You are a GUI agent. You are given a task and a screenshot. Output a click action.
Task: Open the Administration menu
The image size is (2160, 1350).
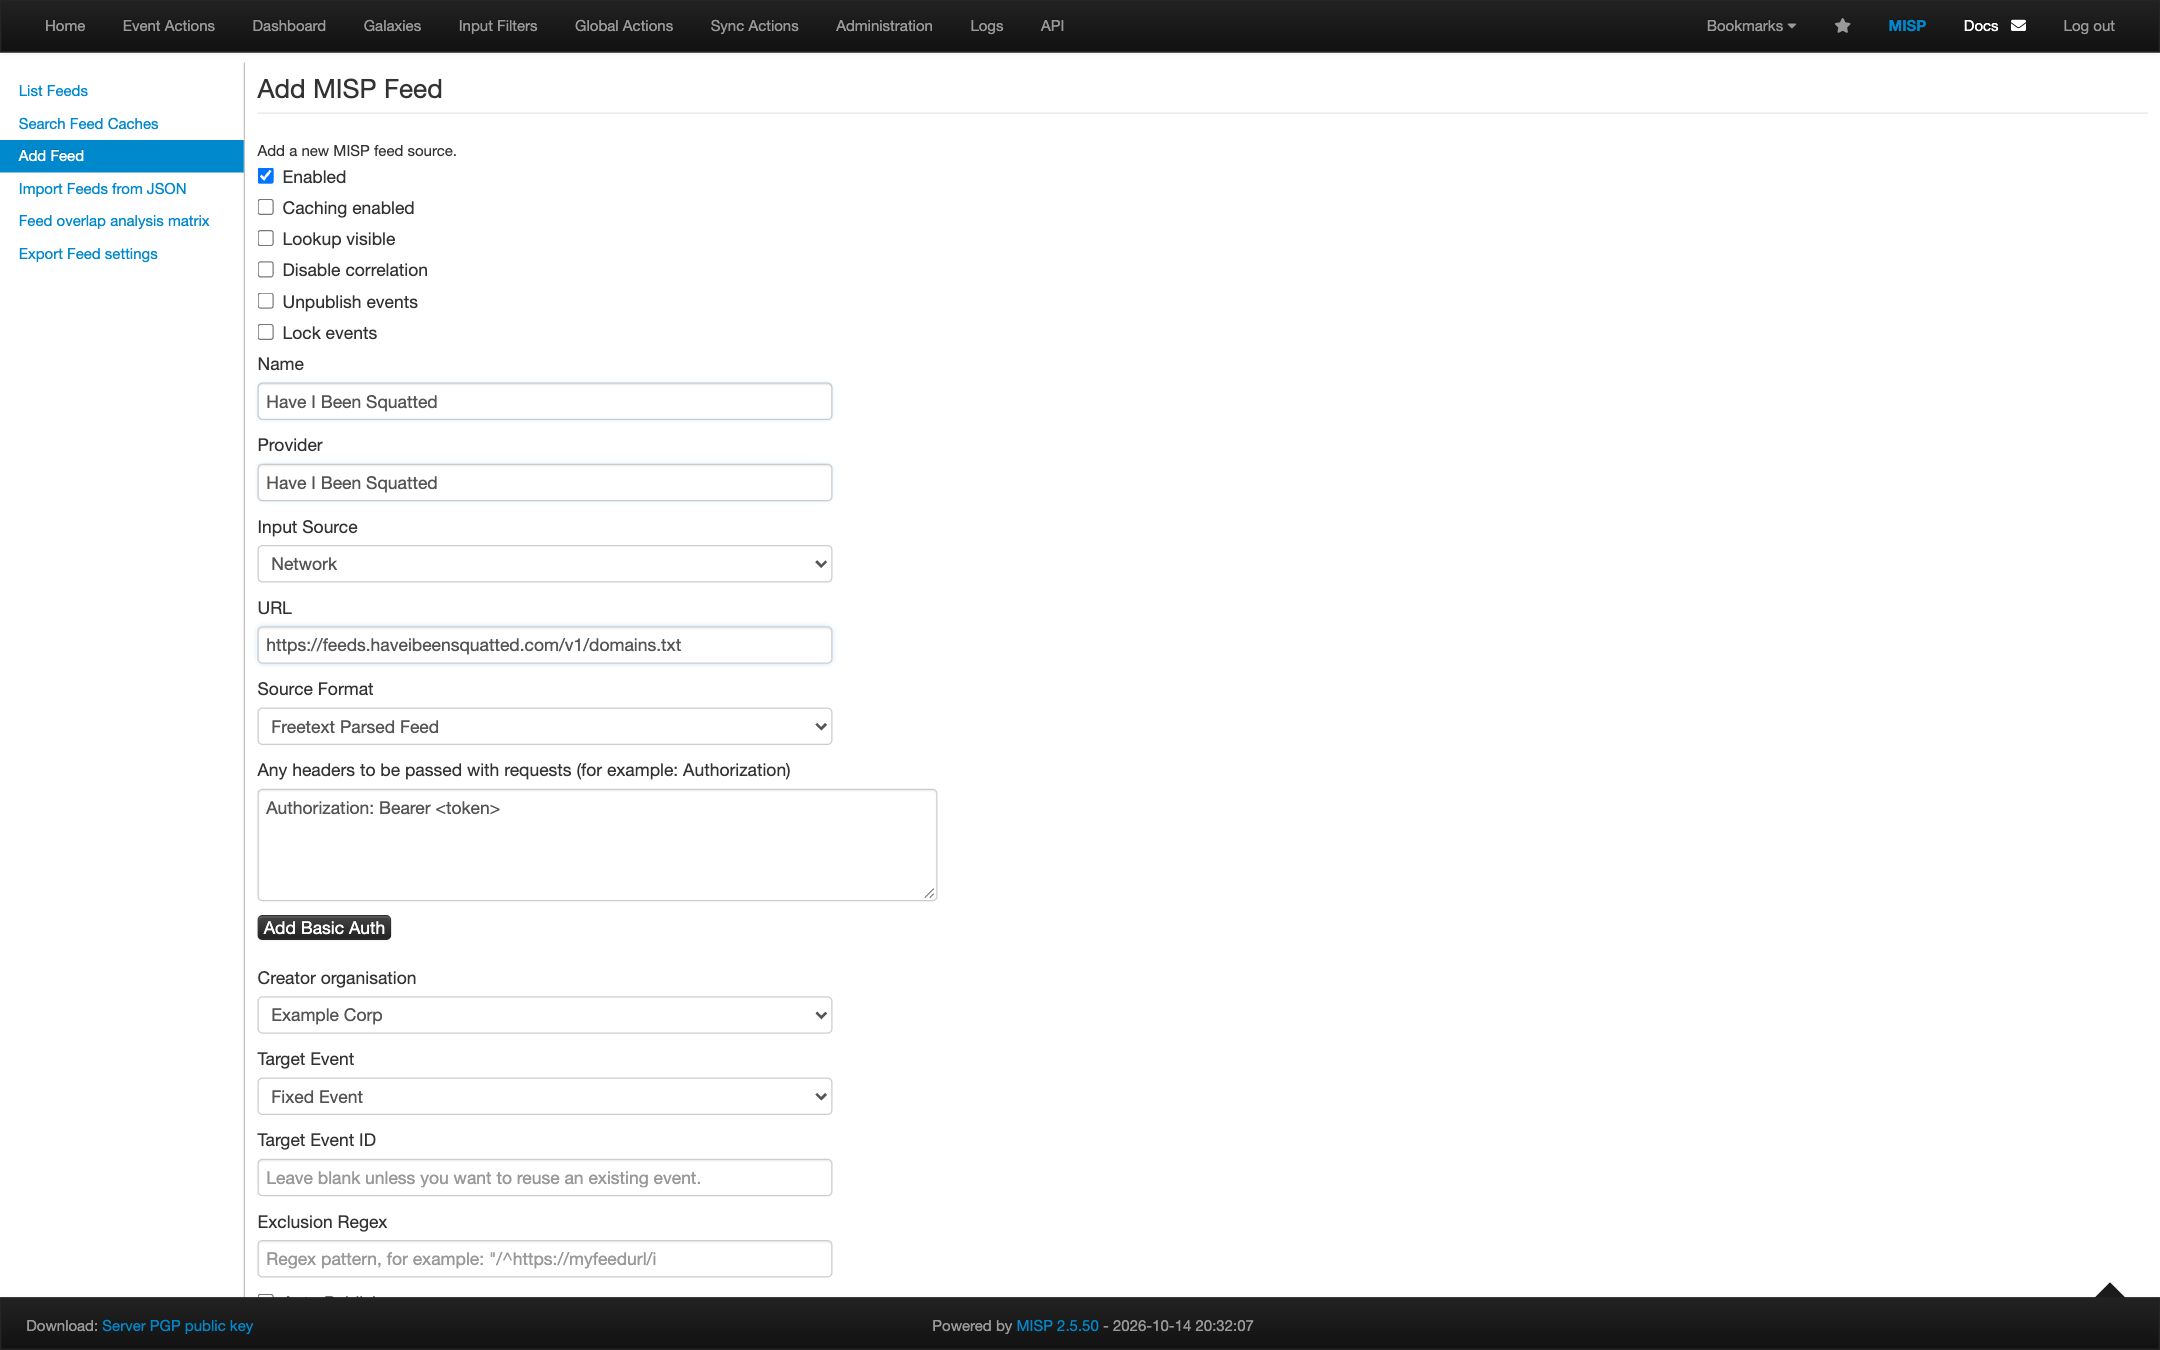(x=884, y=26)
